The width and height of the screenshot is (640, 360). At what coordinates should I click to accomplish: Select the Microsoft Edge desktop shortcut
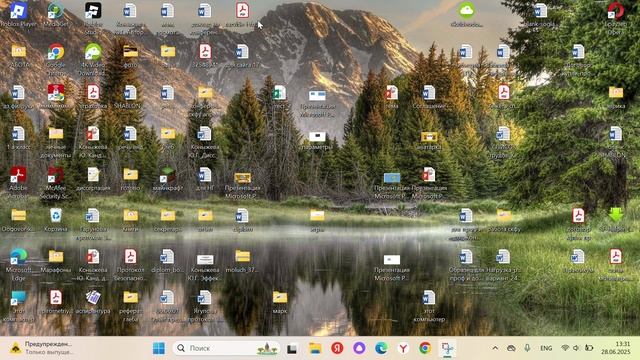pyautogui.click(x=18, y=256)
